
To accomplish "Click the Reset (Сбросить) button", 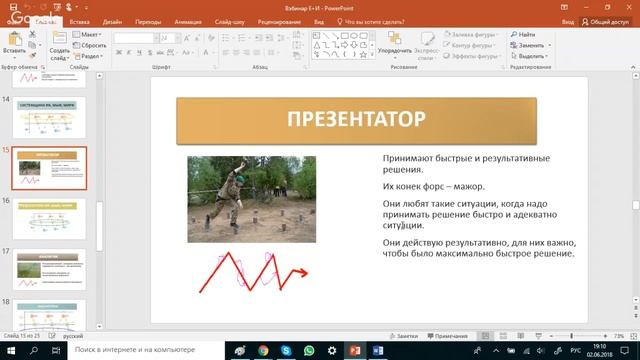I will tap(89, 45).
